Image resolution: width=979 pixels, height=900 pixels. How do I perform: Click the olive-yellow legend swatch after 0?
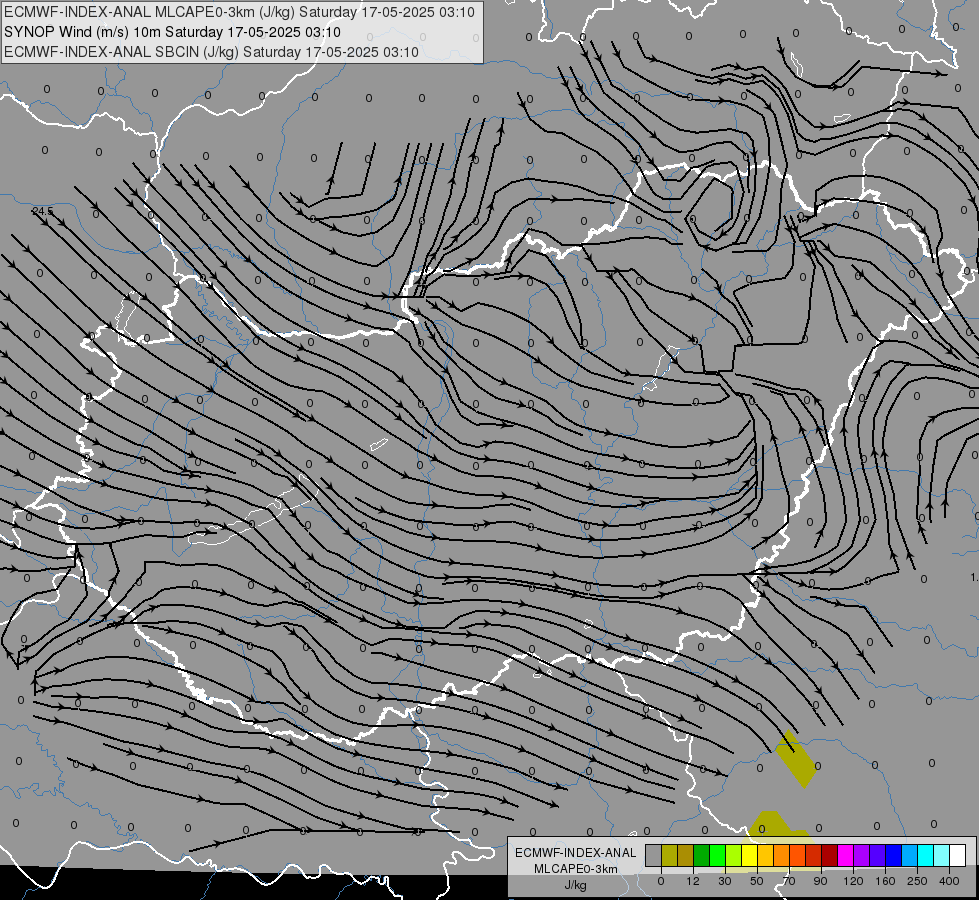(669, 856)
